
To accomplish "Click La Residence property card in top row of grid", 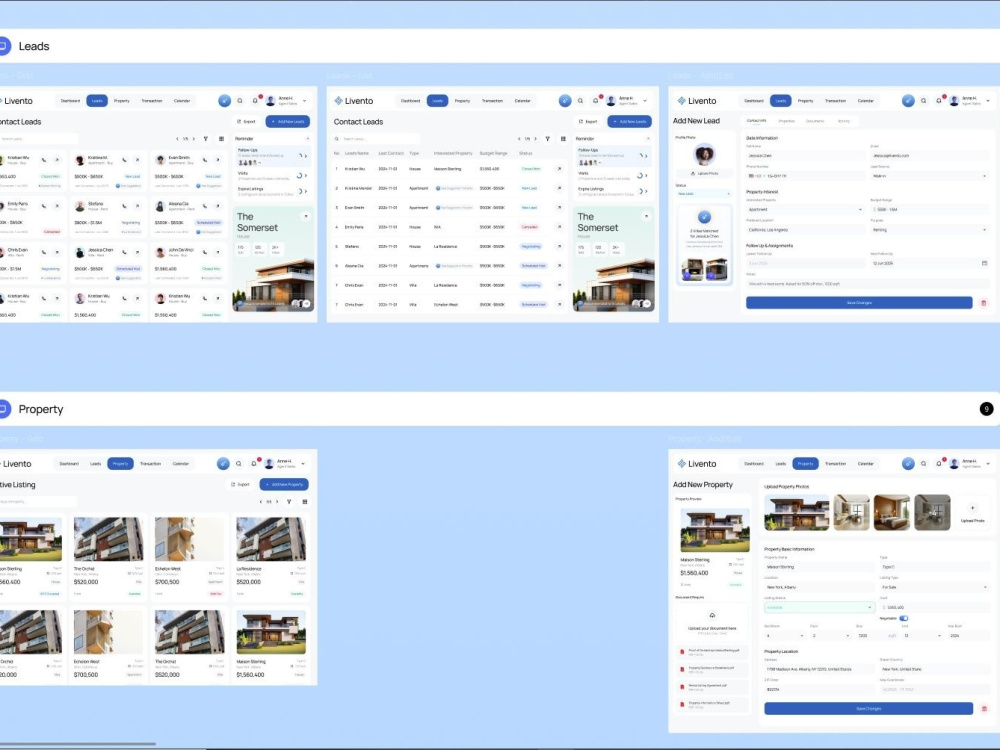I will [270, 557].
